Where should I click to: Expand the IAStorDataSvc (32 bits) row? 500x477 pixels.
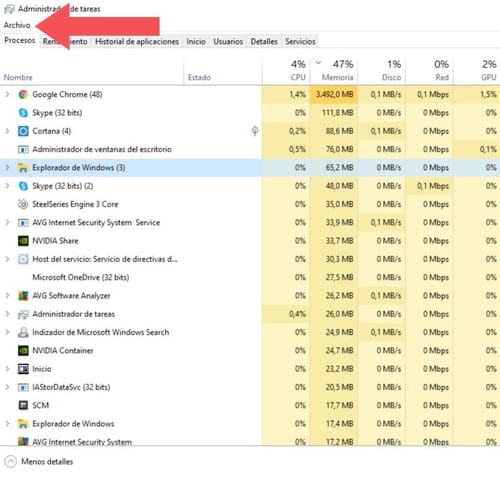[x=7, y=387]
